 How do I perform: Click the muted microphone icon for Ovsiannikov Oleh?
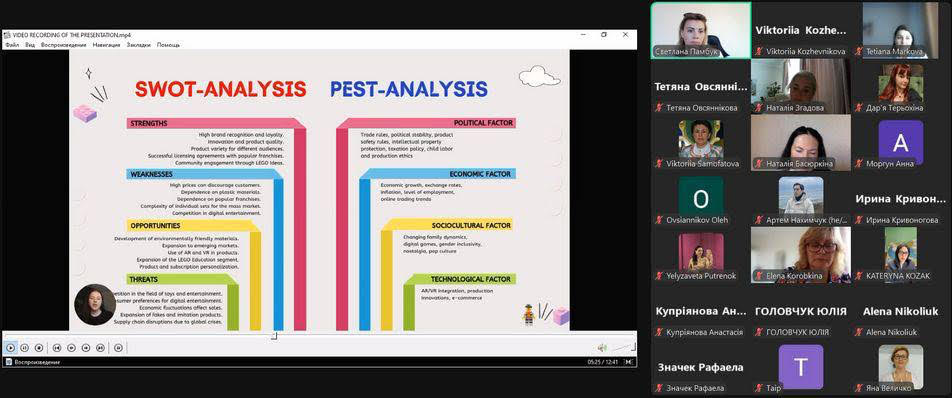click(x=659, y=220)
